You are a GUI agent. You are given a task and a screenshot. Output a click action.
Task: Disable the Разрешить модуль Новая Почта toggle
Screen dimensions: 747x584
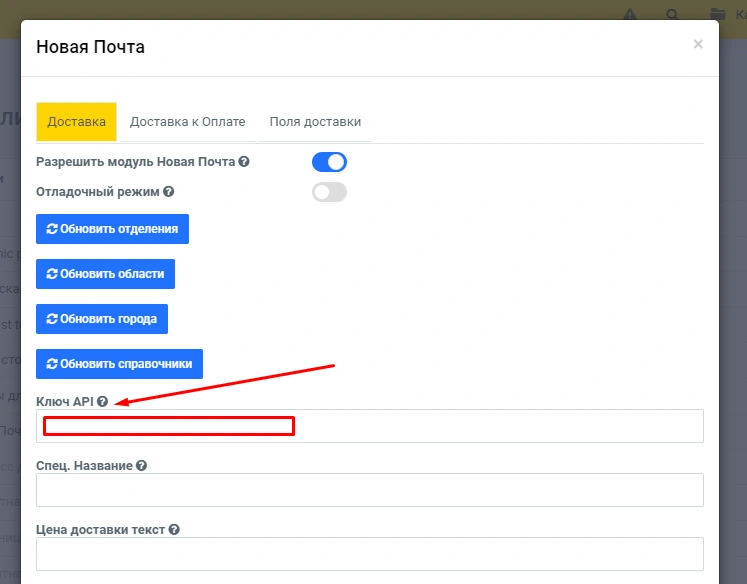(x=329, y=162)
